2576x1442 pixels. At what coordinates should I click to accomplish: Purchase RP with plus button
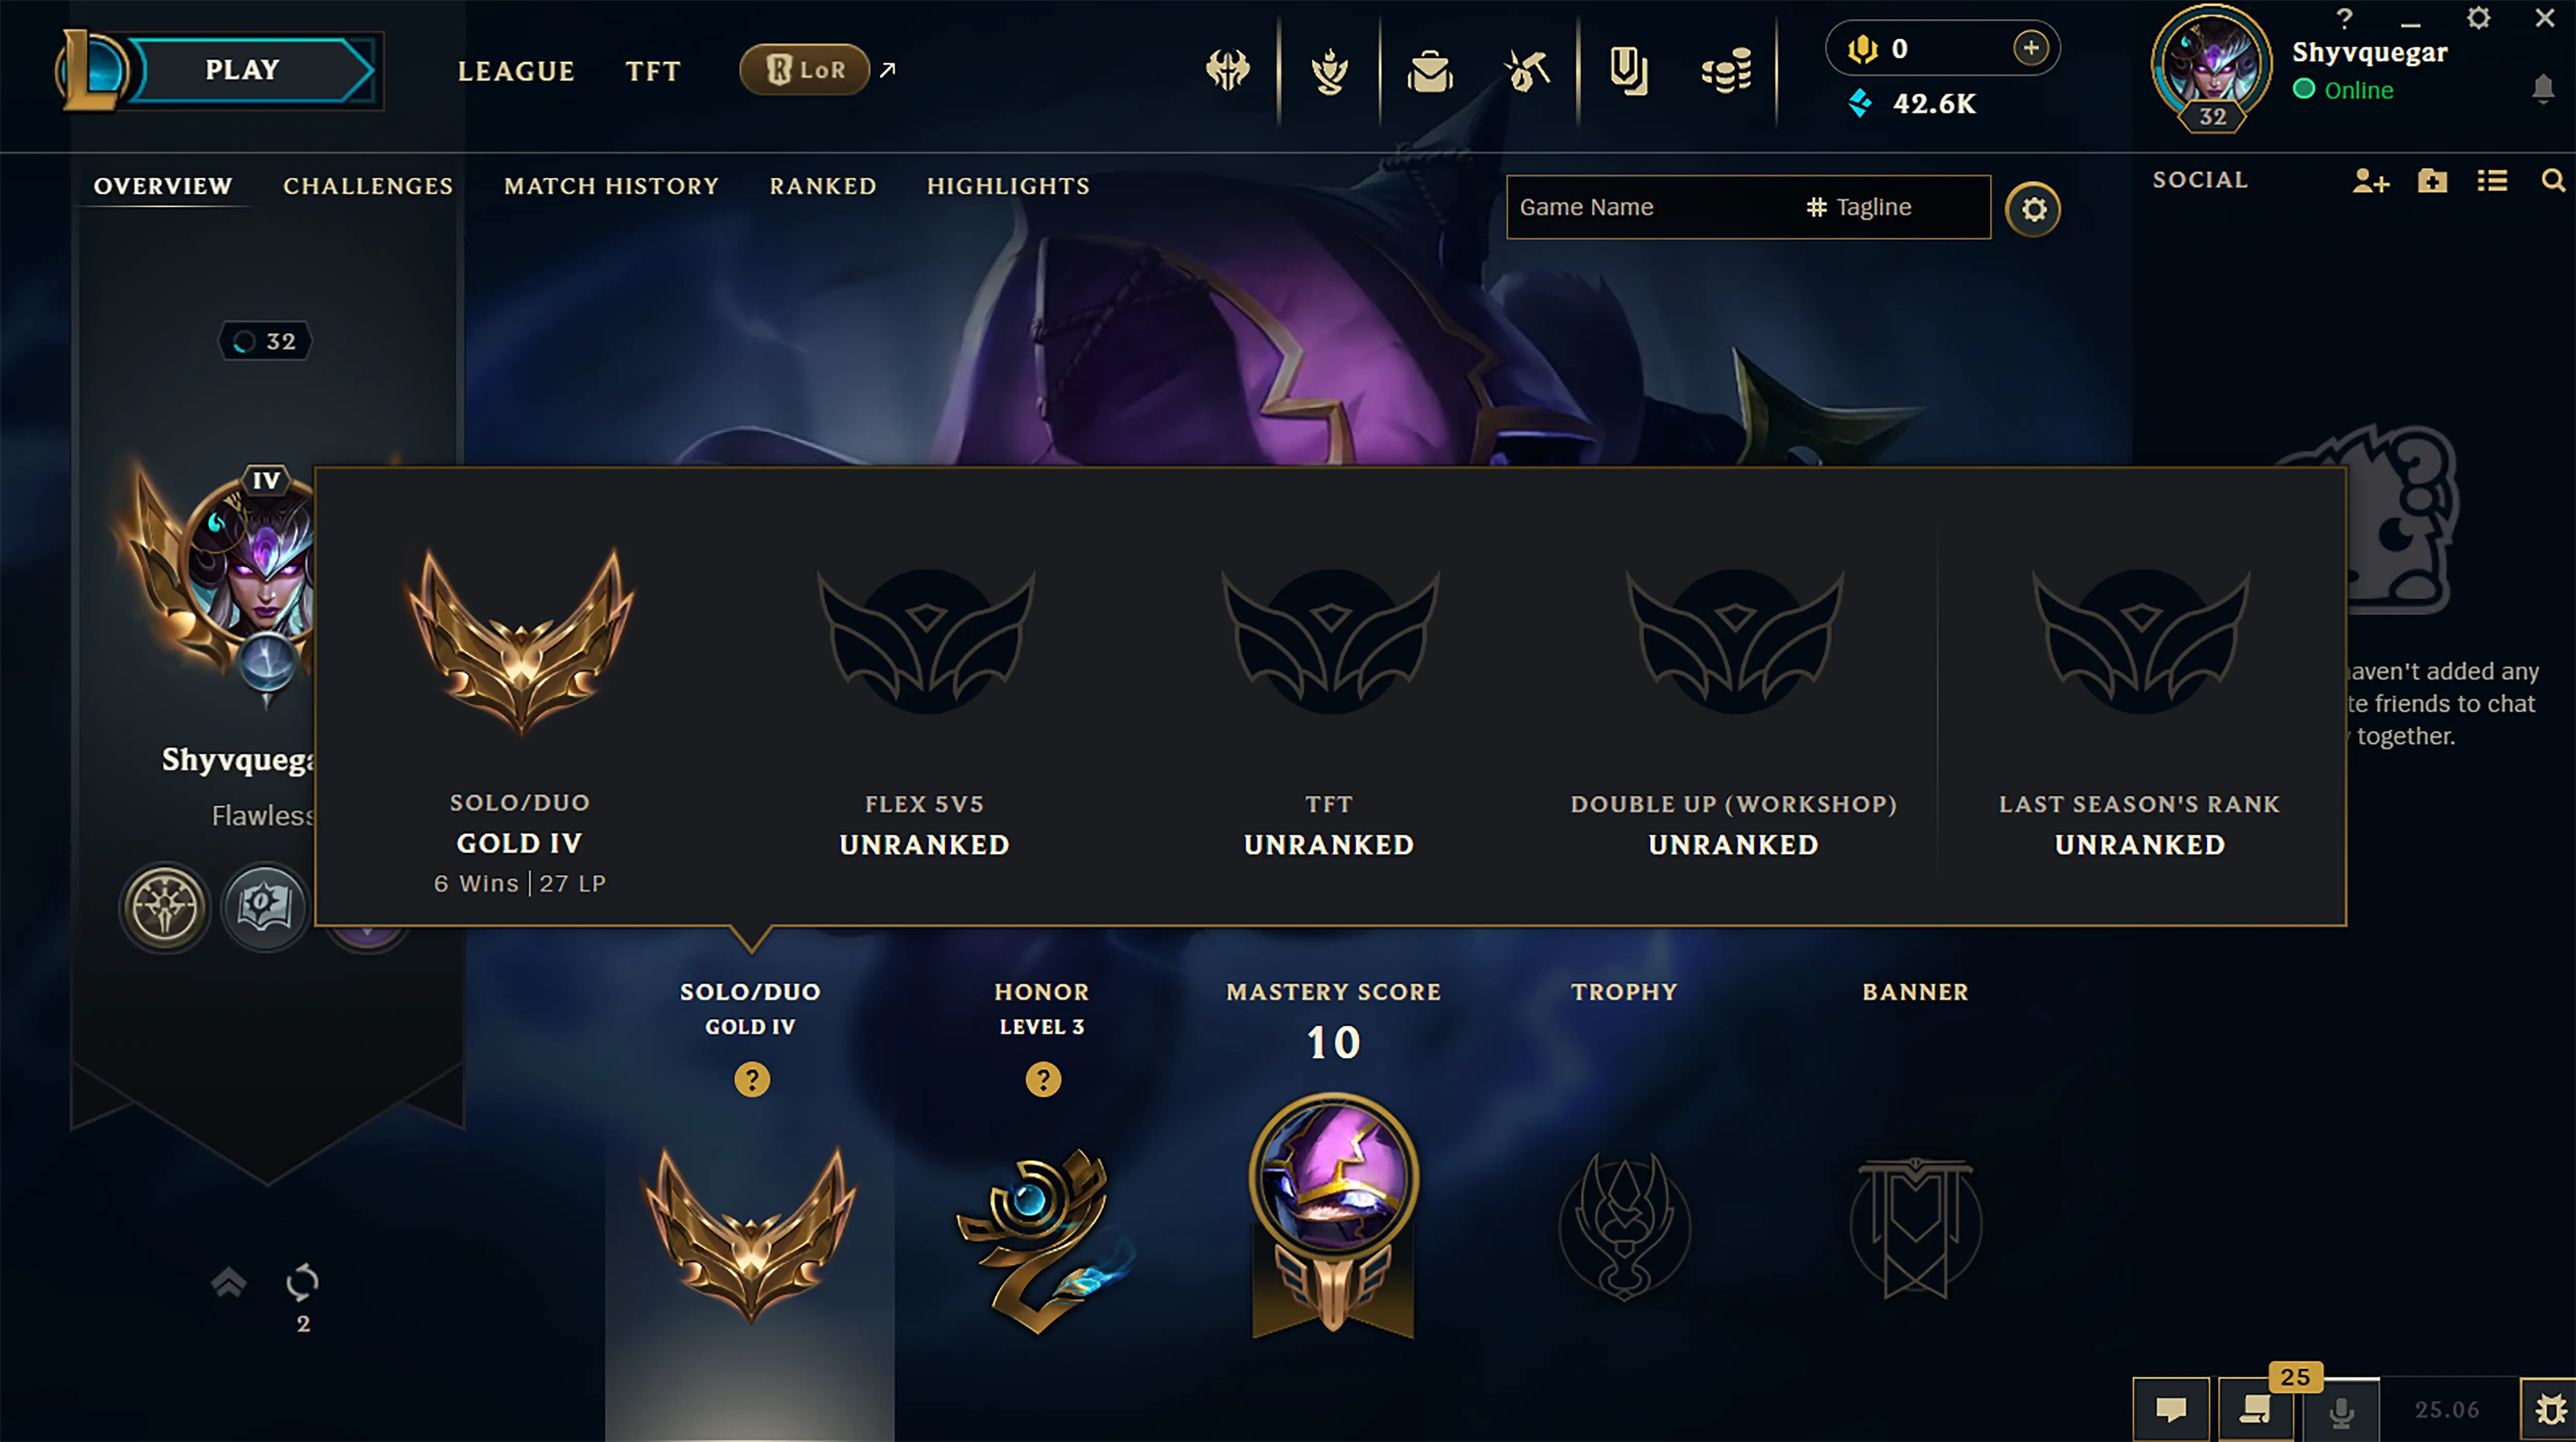pyautogui.click(x=2030, y=48)
